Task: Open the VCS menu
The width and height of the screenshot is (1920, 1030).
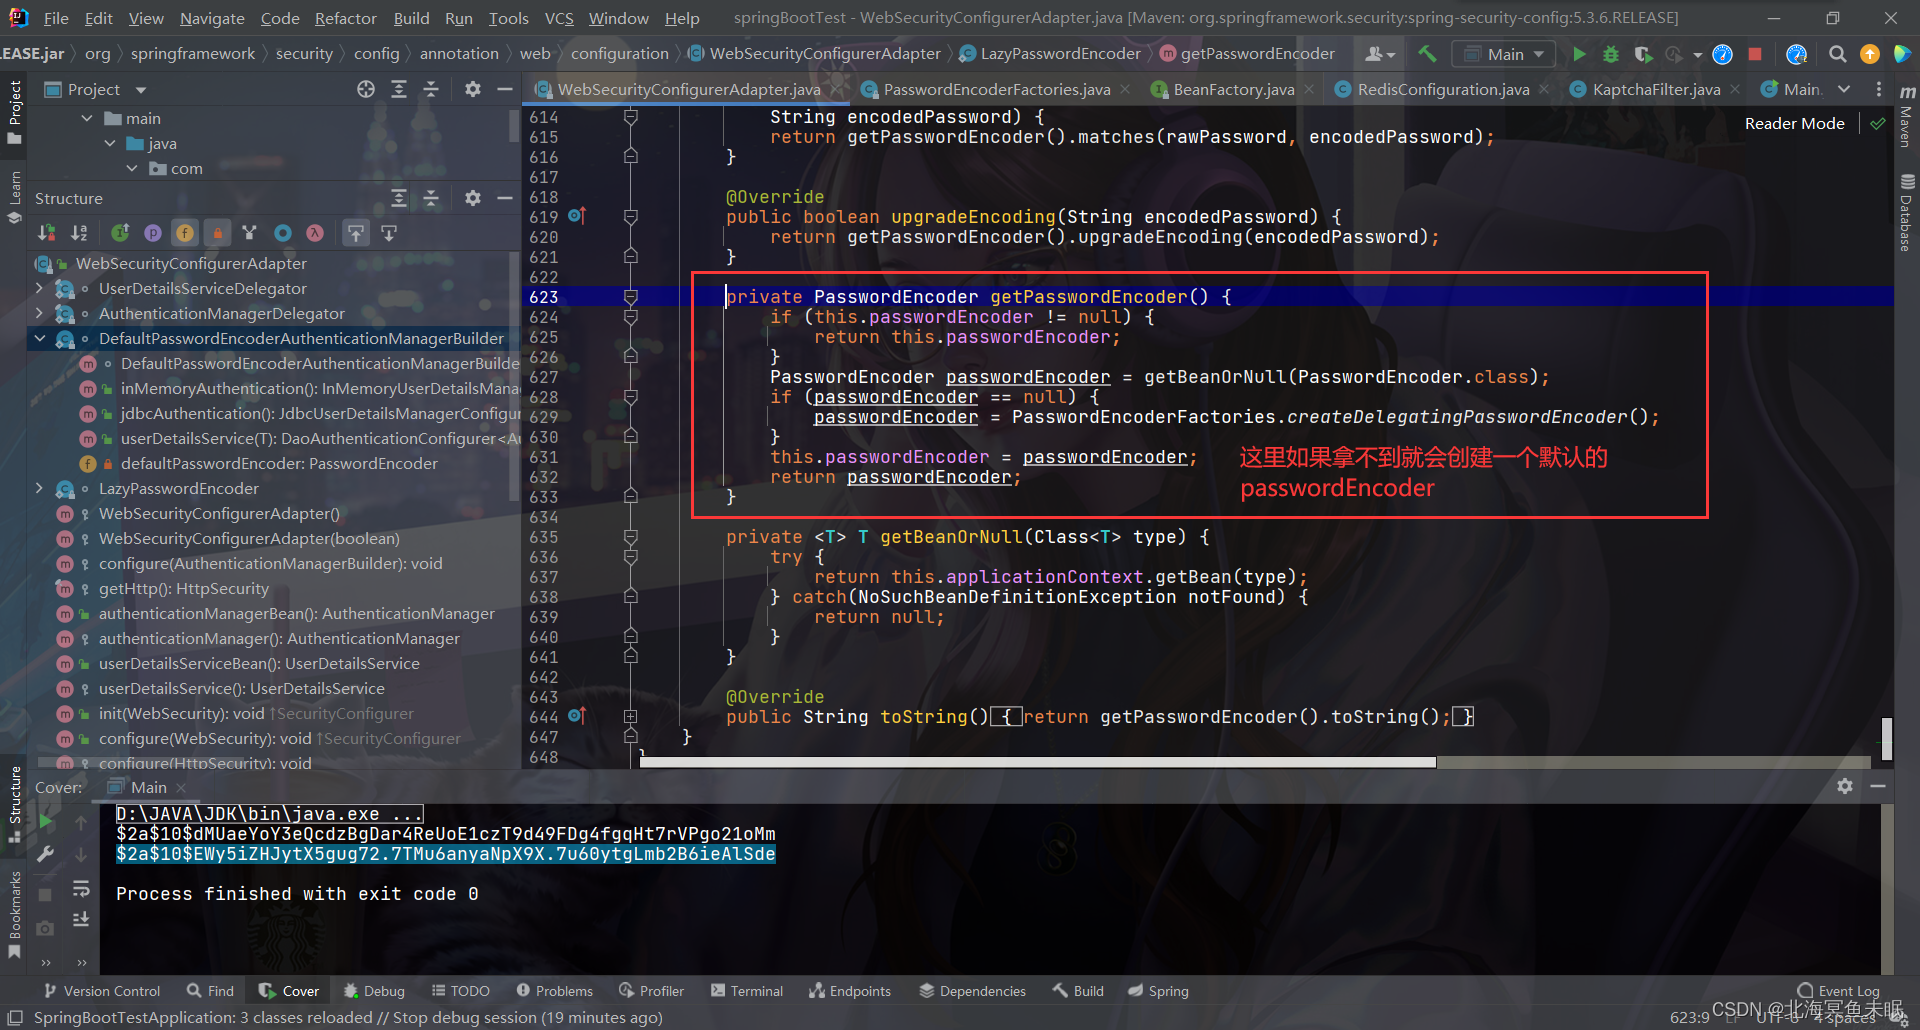Action: click(x=559, y=18)
